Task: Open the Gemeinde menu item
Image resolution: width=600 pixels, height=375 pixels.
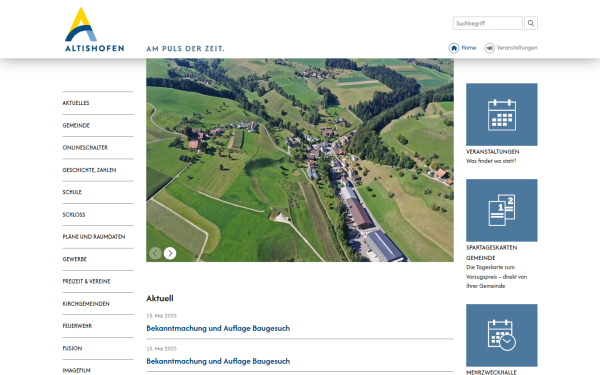Action: pos(76,126)
